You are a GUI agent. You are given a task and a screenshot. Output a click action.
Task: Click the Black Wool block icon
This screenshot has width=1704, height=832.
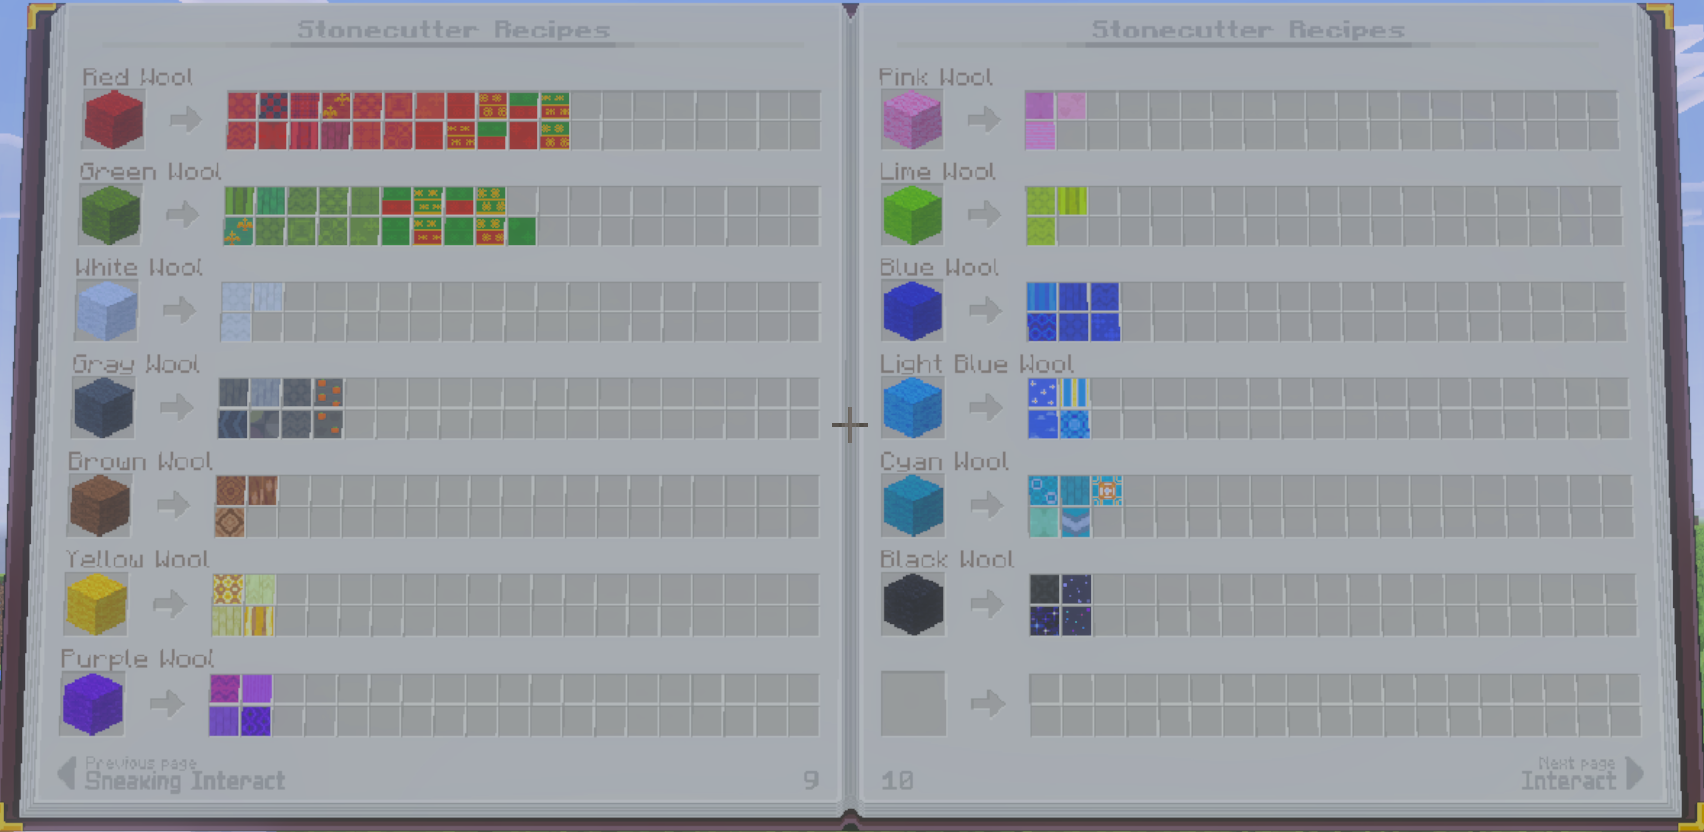point(913,605)
